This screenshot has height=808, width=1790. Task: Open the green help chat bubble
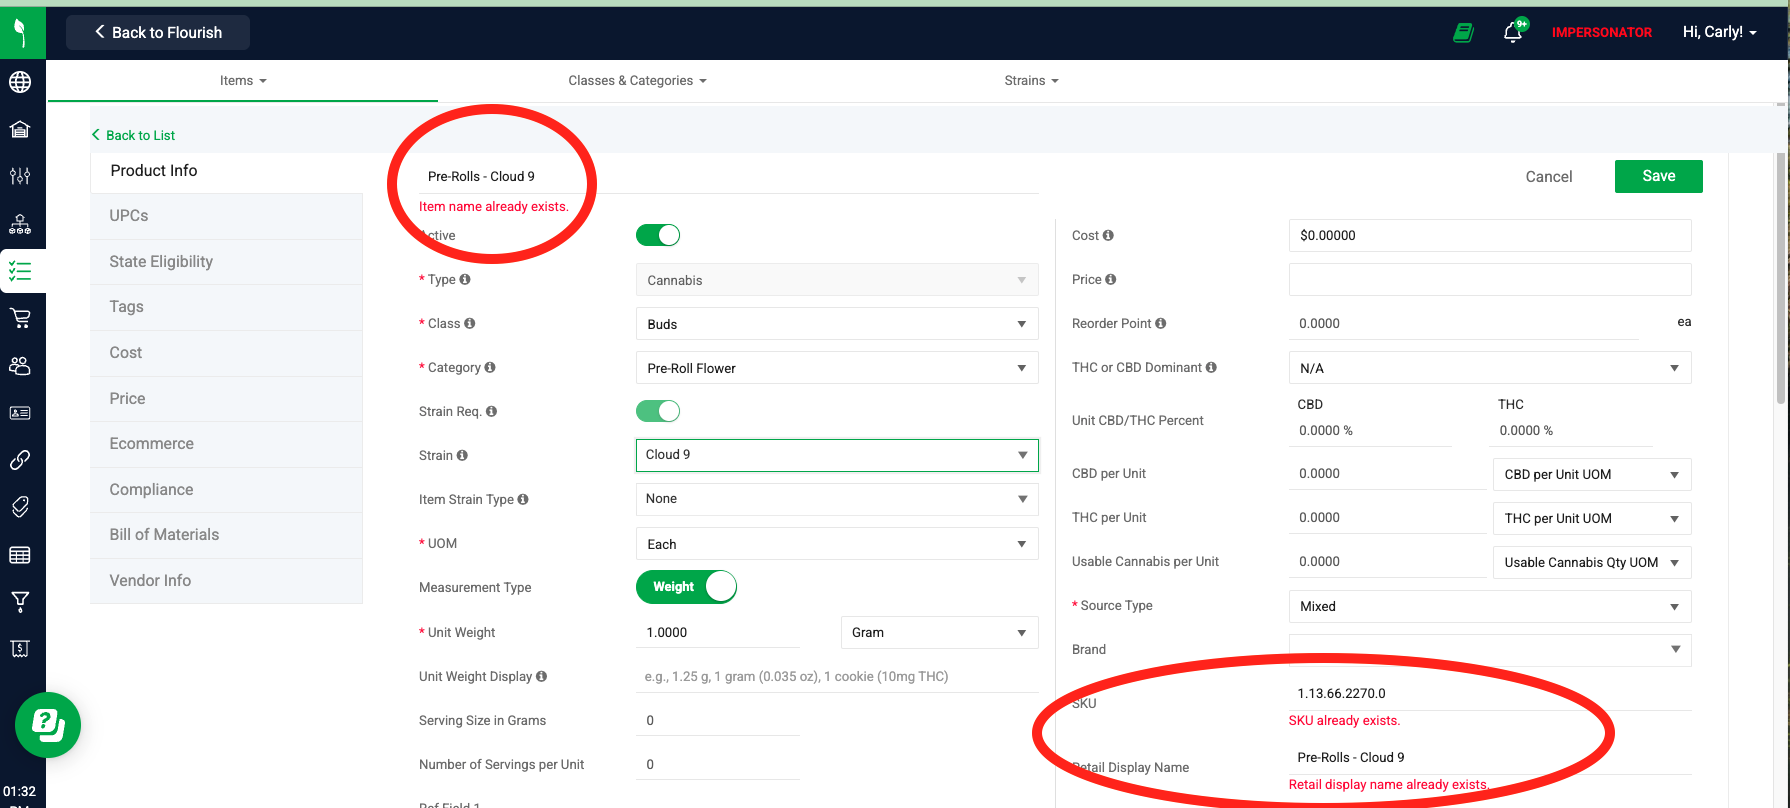(x=48, y=725)
